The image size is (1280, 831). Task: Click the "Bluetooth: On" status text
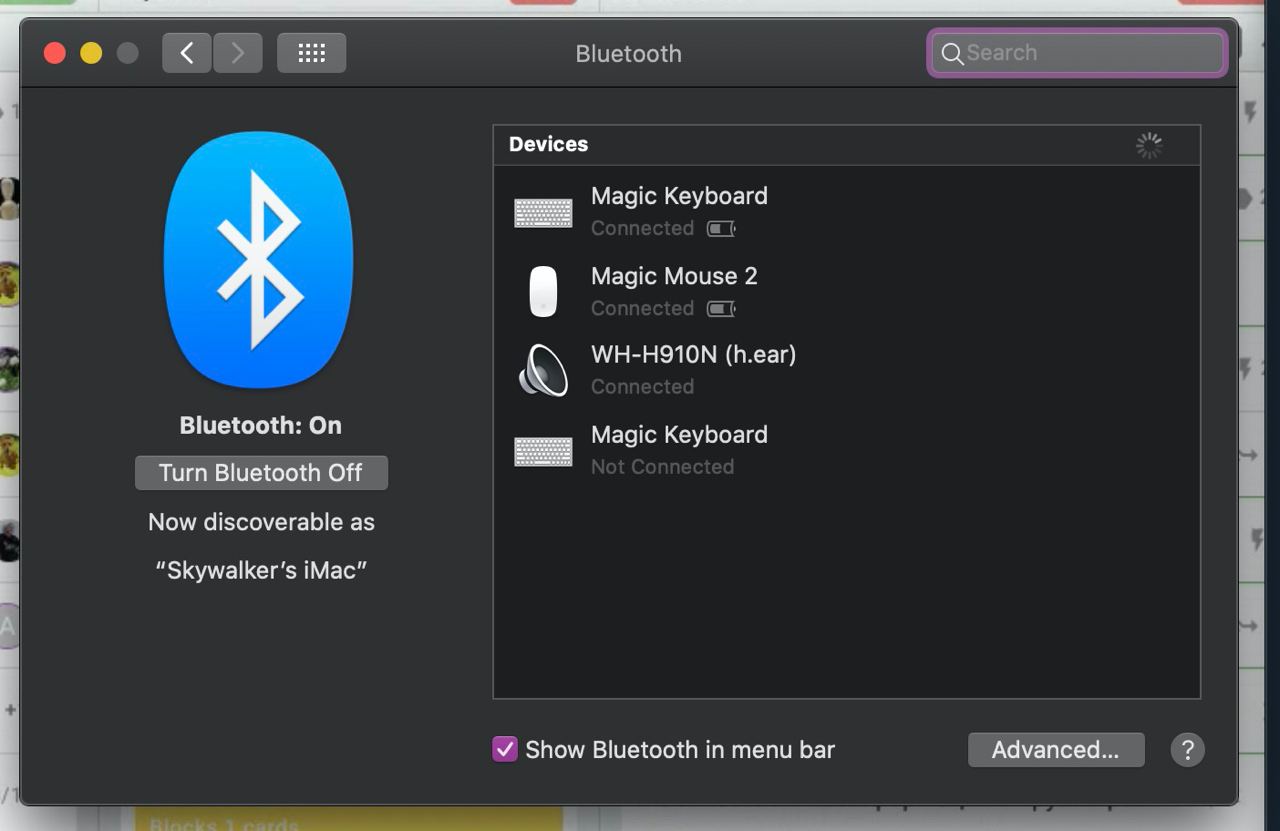coord(261,426)
